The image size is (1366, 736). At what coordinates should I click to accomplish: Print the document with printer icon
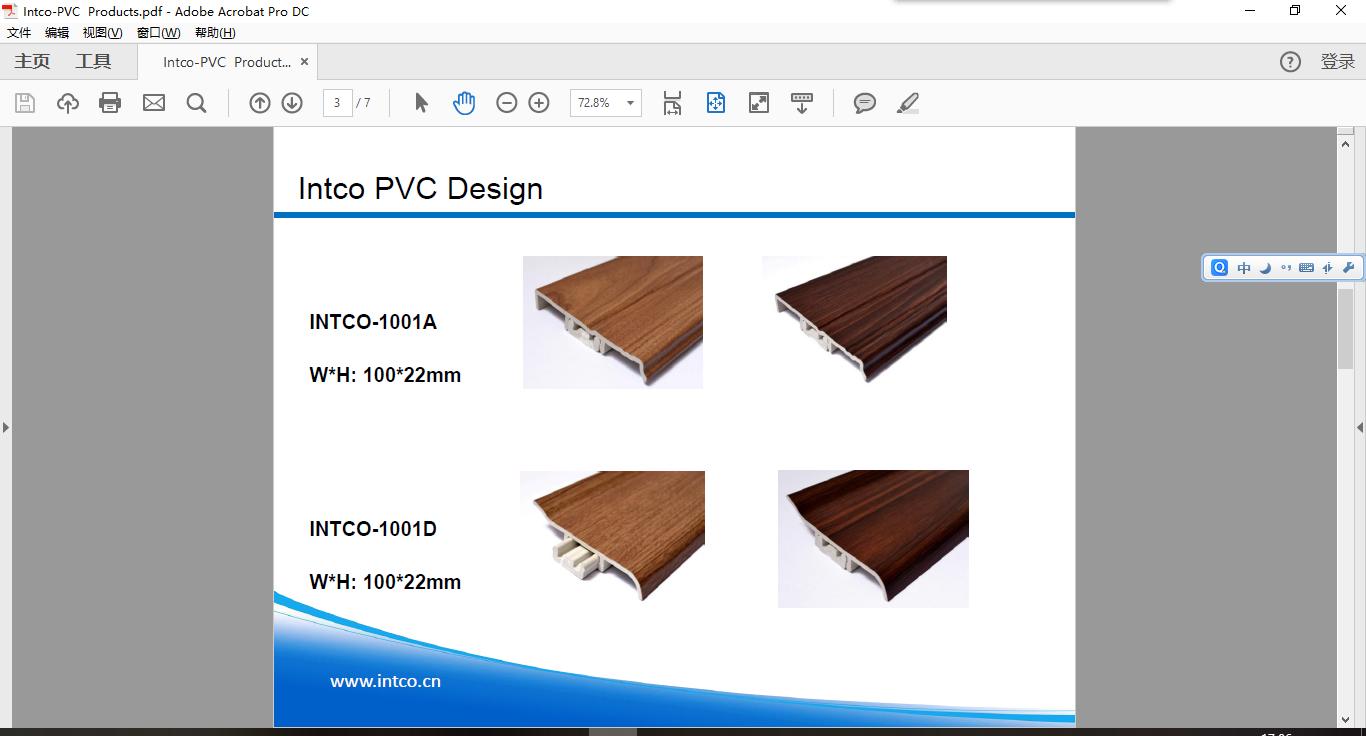(x=110, y=103)
